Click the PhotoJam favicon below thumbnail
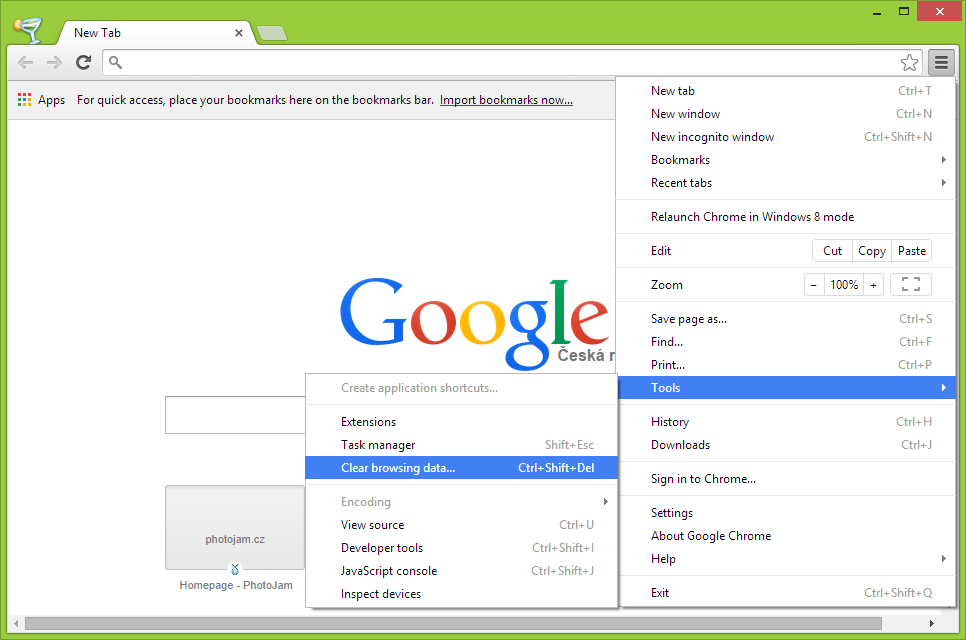This screenshot has height=640, width=966. click(235, 569)
